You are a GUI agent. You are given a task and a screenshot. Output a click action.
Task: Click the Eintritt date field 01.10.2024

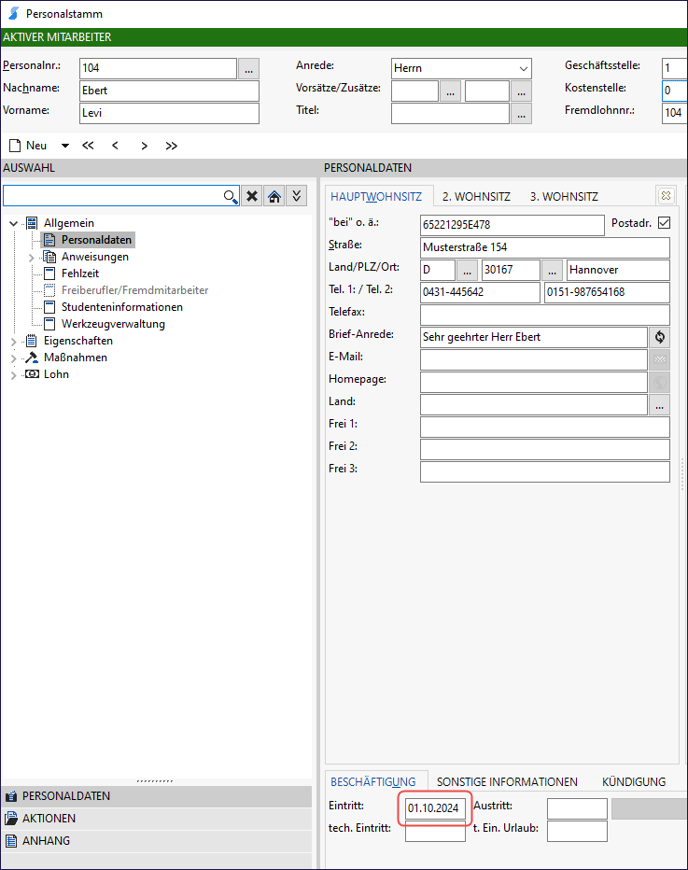click(435, 808)
